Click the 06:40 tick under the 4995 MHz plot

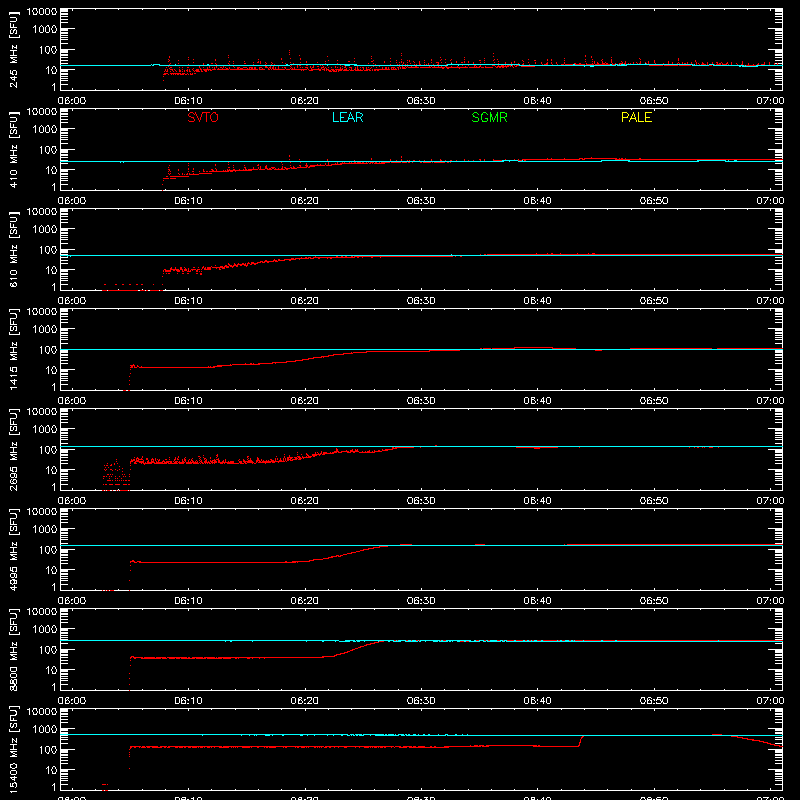point(537,601)
